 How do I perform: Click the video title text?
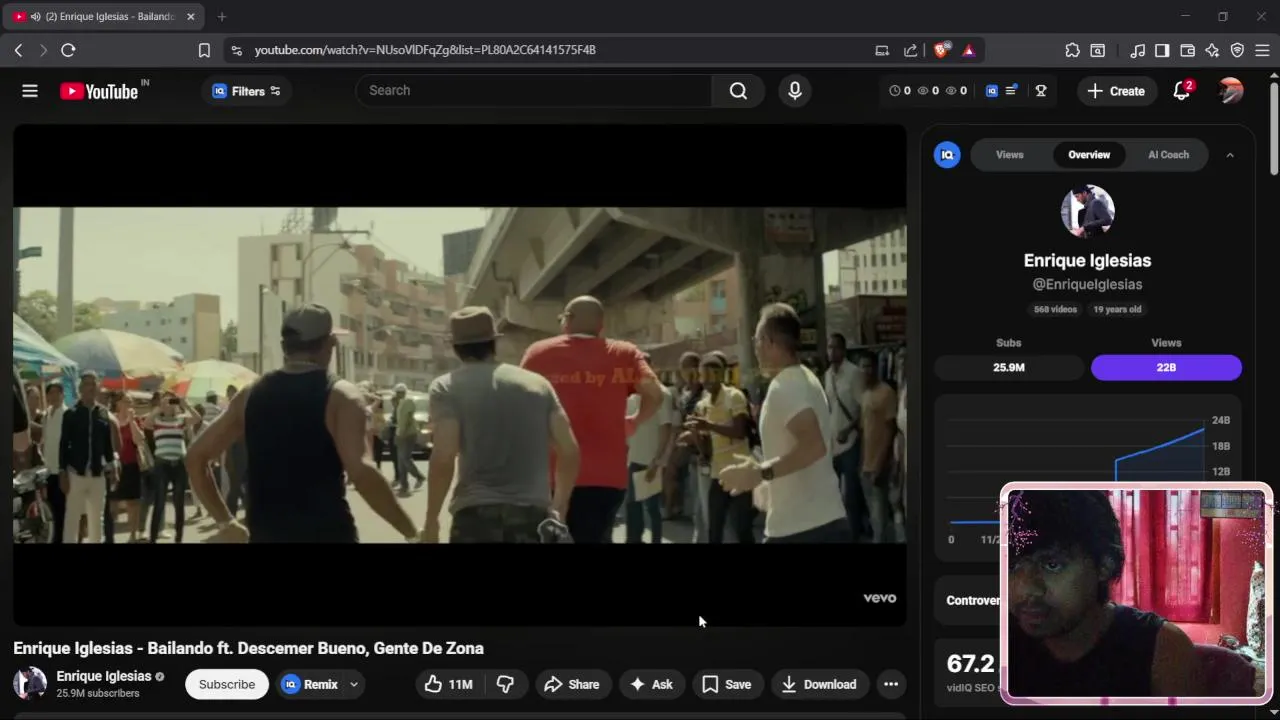pyautogui.click(x=248, y=648)
